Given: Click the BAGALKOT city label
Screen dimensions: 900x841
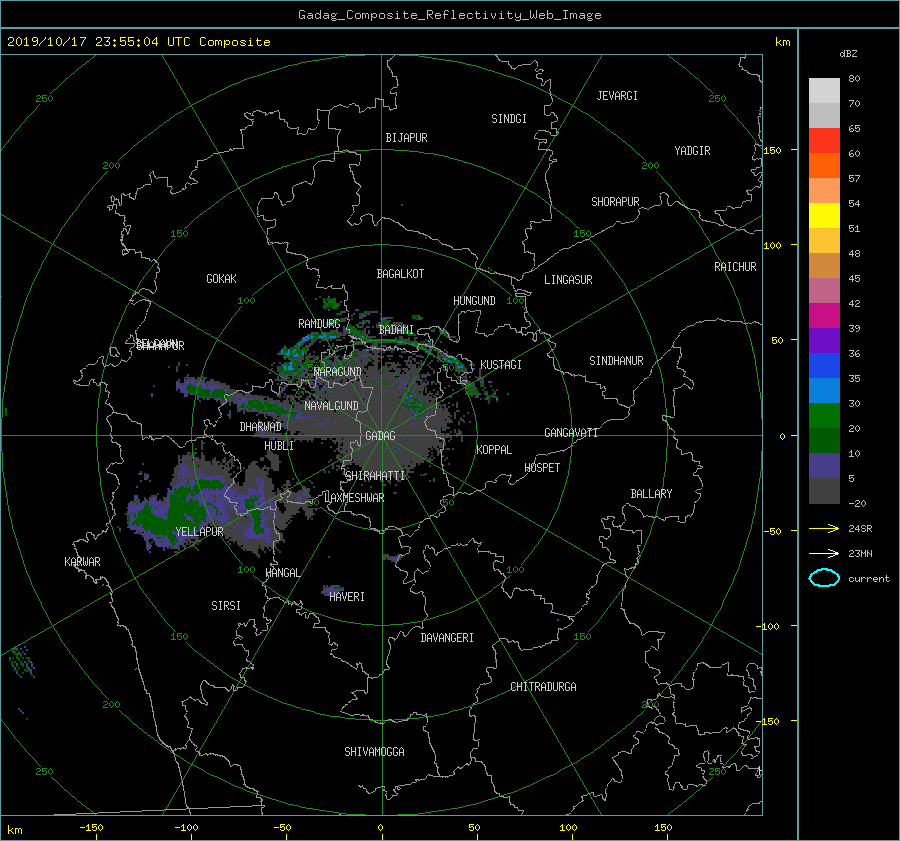Looking at the screenshot, I should click(400, 274).
